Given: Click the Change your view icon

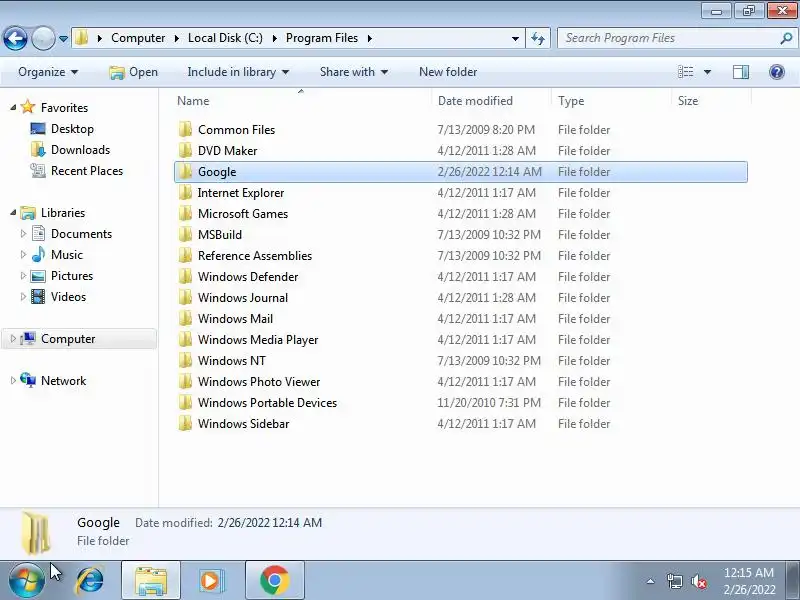Looking at the screenshot, I should 685,72.
